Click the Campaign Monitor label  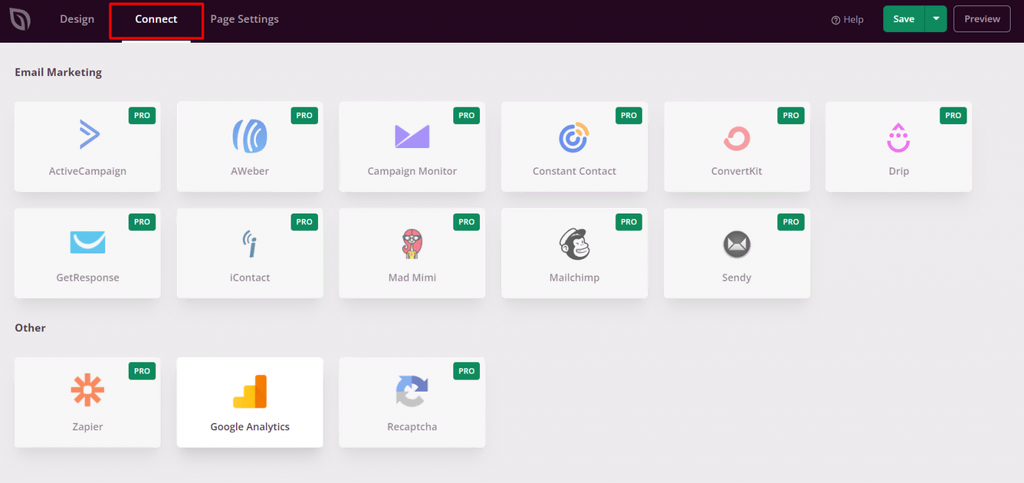pyautogui.click(x=412, y=172)
